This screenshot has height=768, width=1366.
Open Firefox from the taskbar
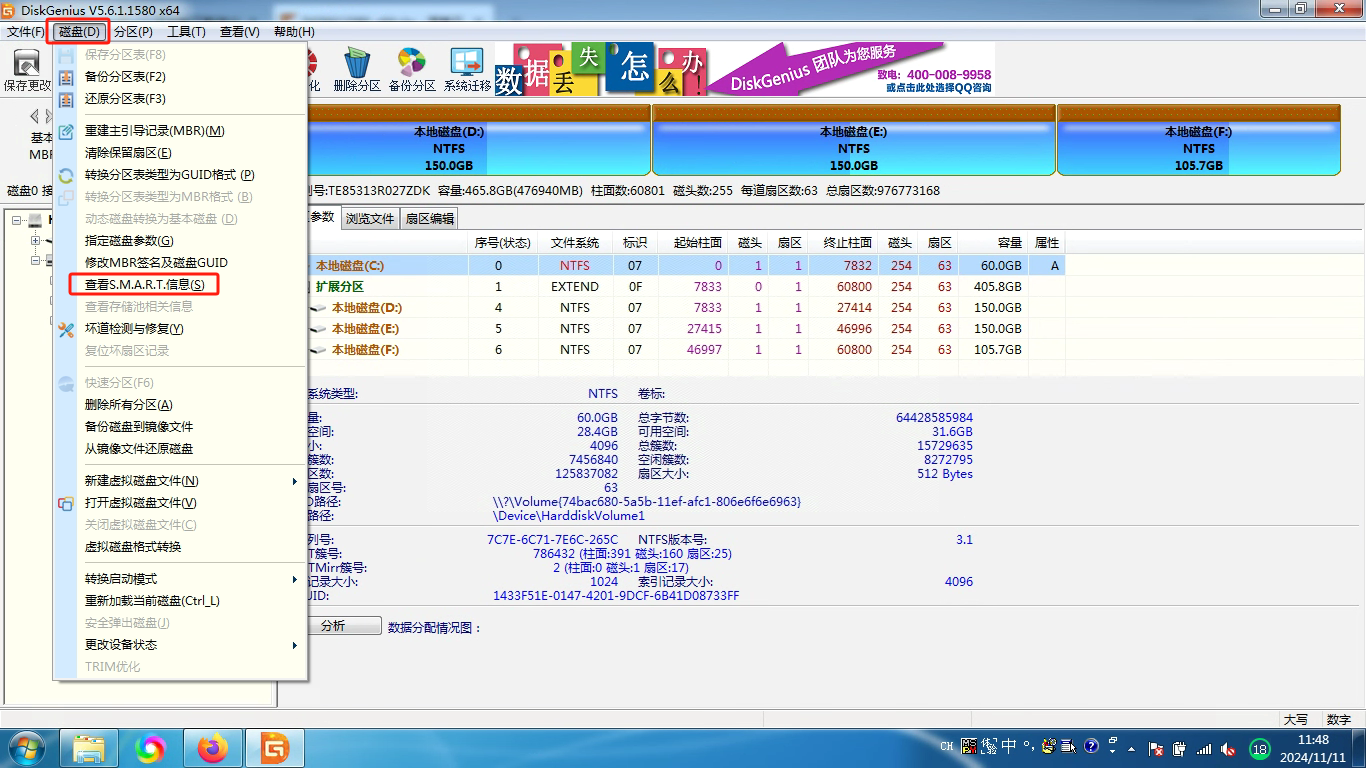[212, 747]
